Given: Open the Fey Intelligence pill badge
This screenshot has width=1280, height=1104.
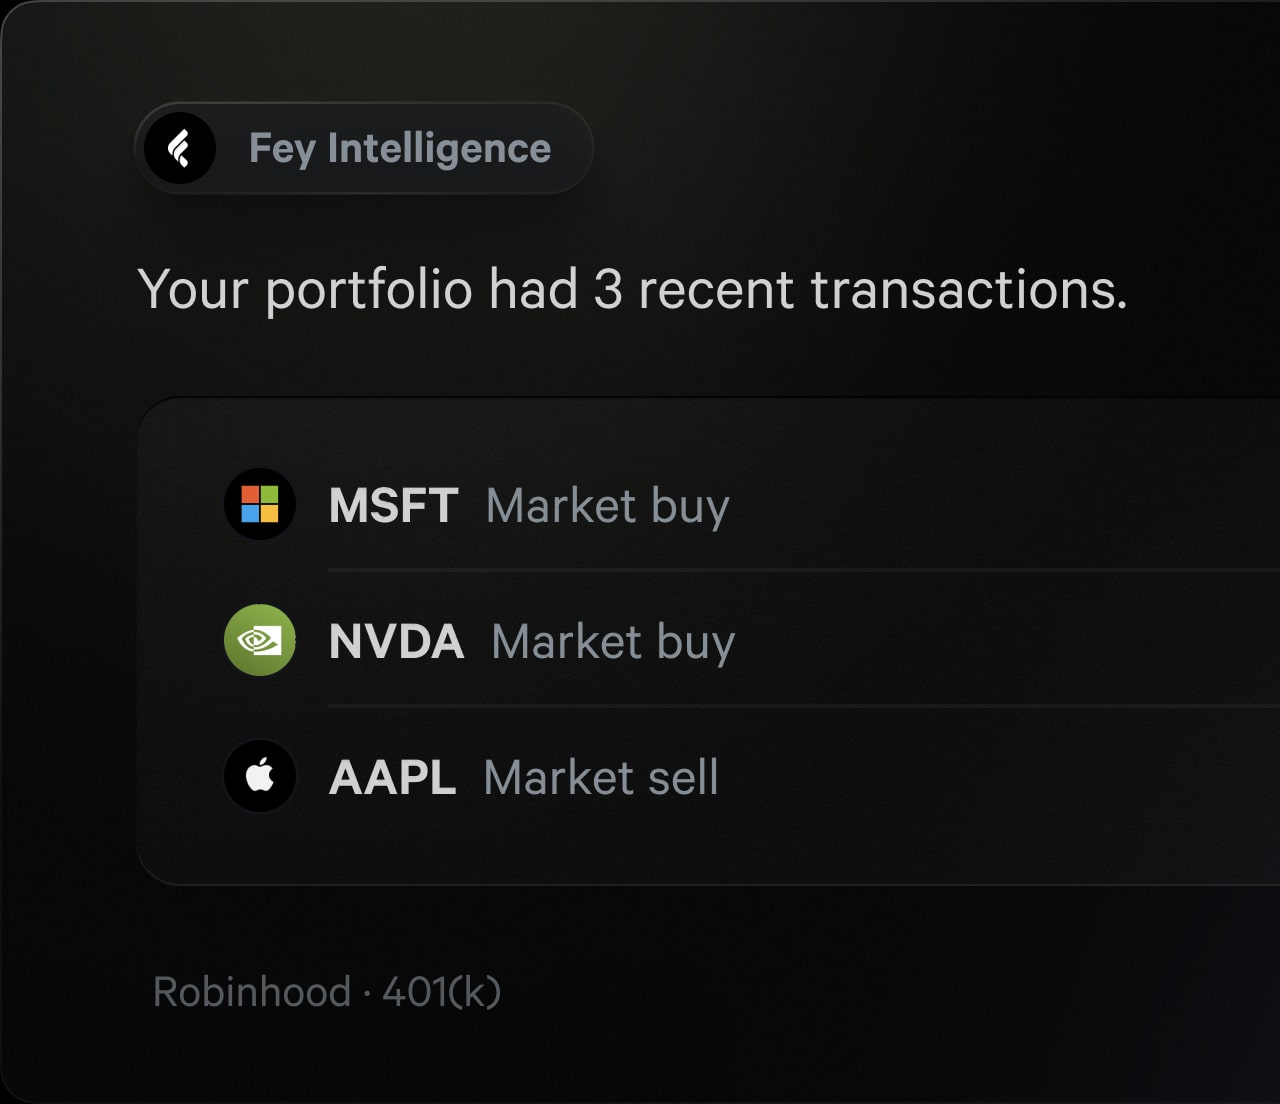Looking at the screenshot, I should coord(363,148).
